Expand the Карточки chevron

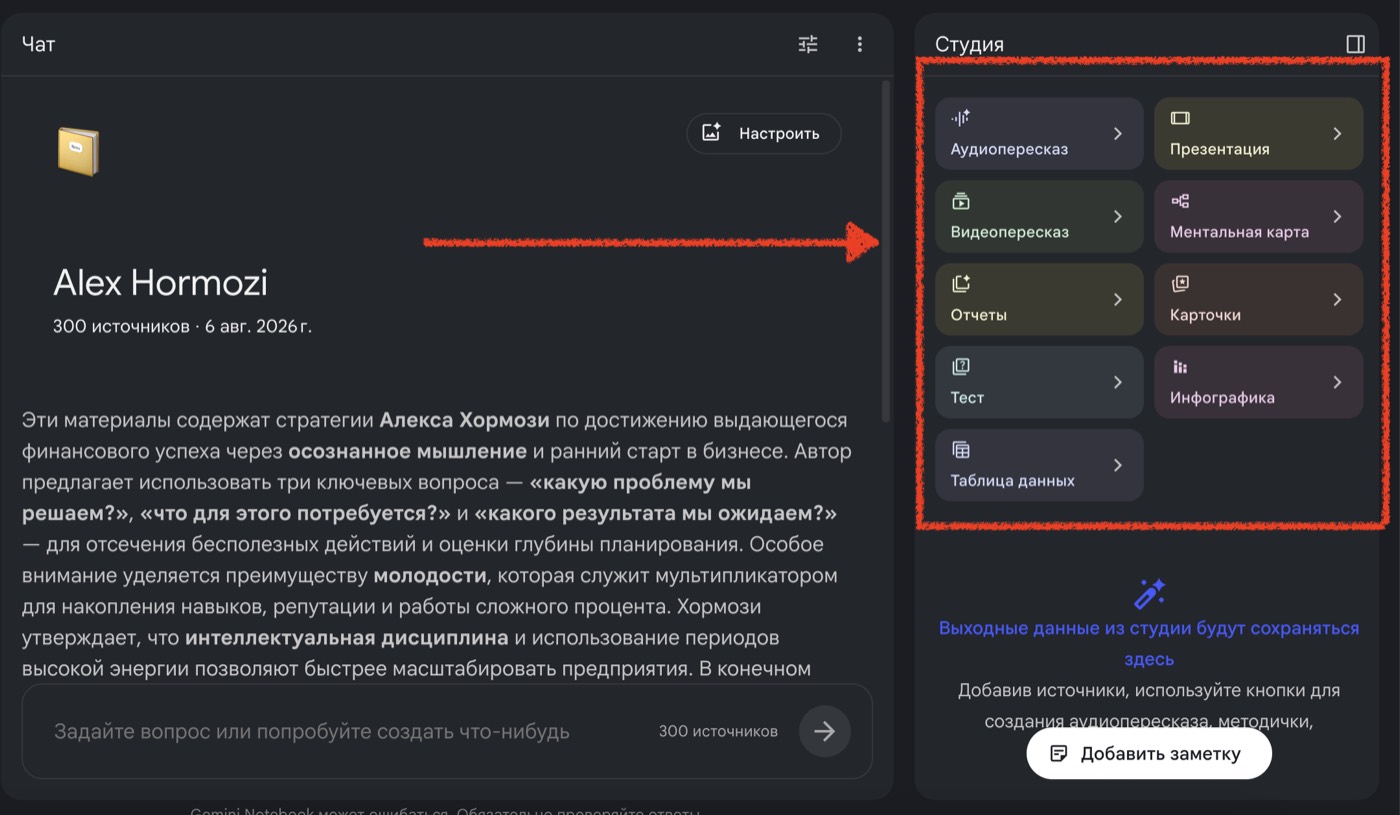pyautogui.click(x=1337, y=299)
